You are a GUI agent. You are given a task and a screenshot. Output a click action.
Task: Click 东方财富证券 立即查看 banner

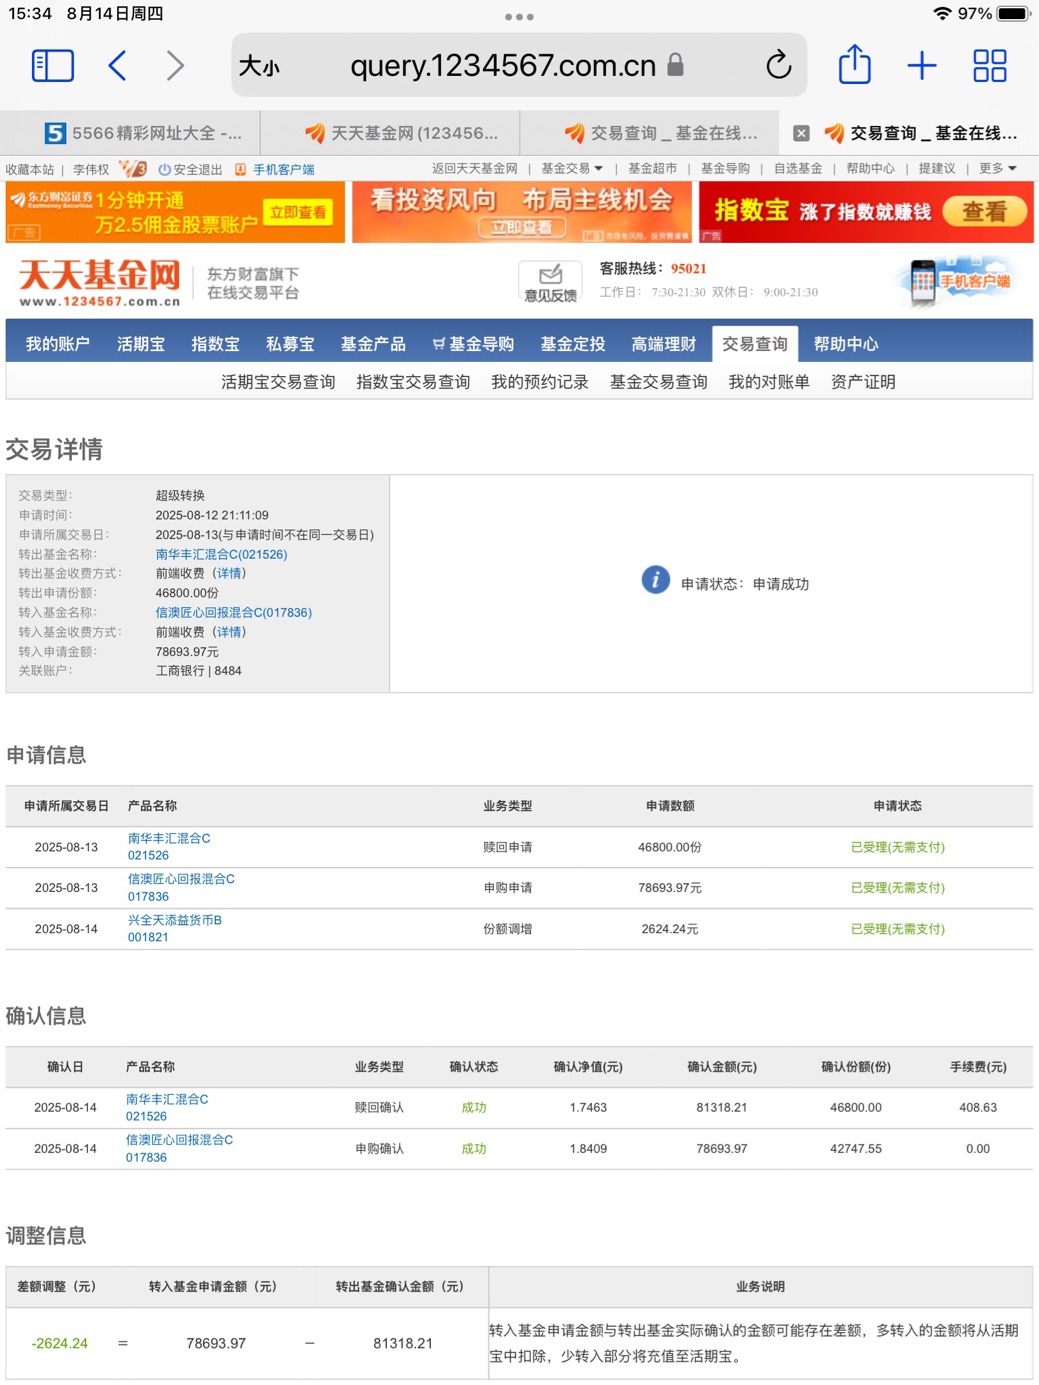tap(298, 212)
